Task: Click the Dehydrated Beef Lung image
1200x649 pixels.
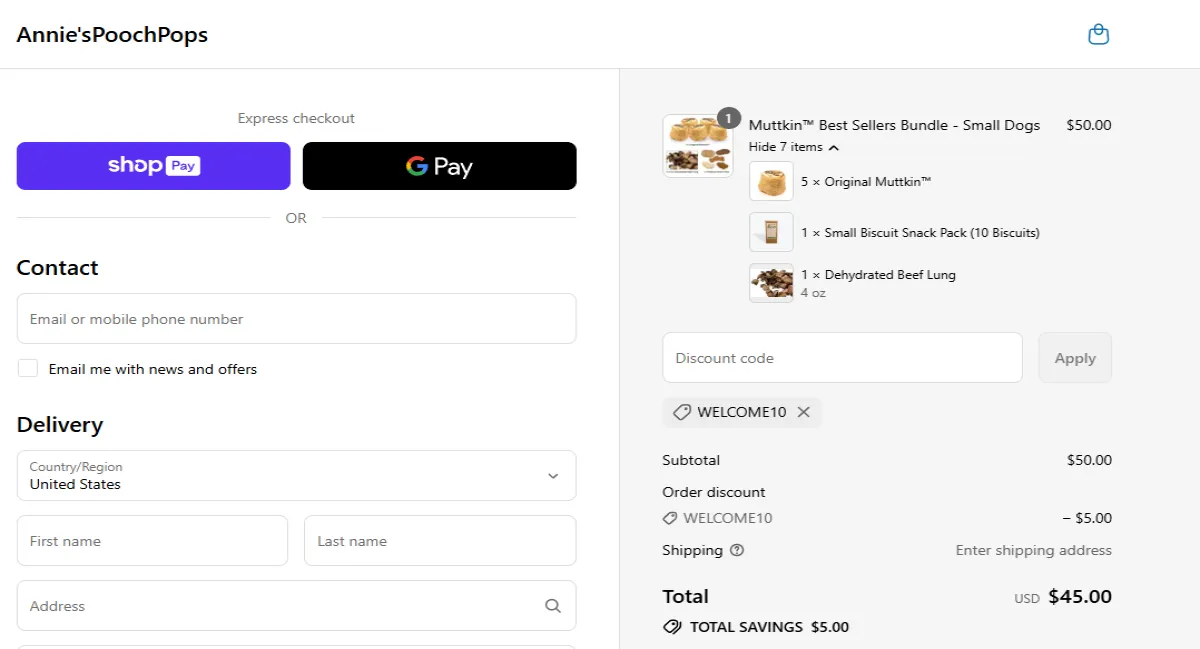Action: pos(771,282)
